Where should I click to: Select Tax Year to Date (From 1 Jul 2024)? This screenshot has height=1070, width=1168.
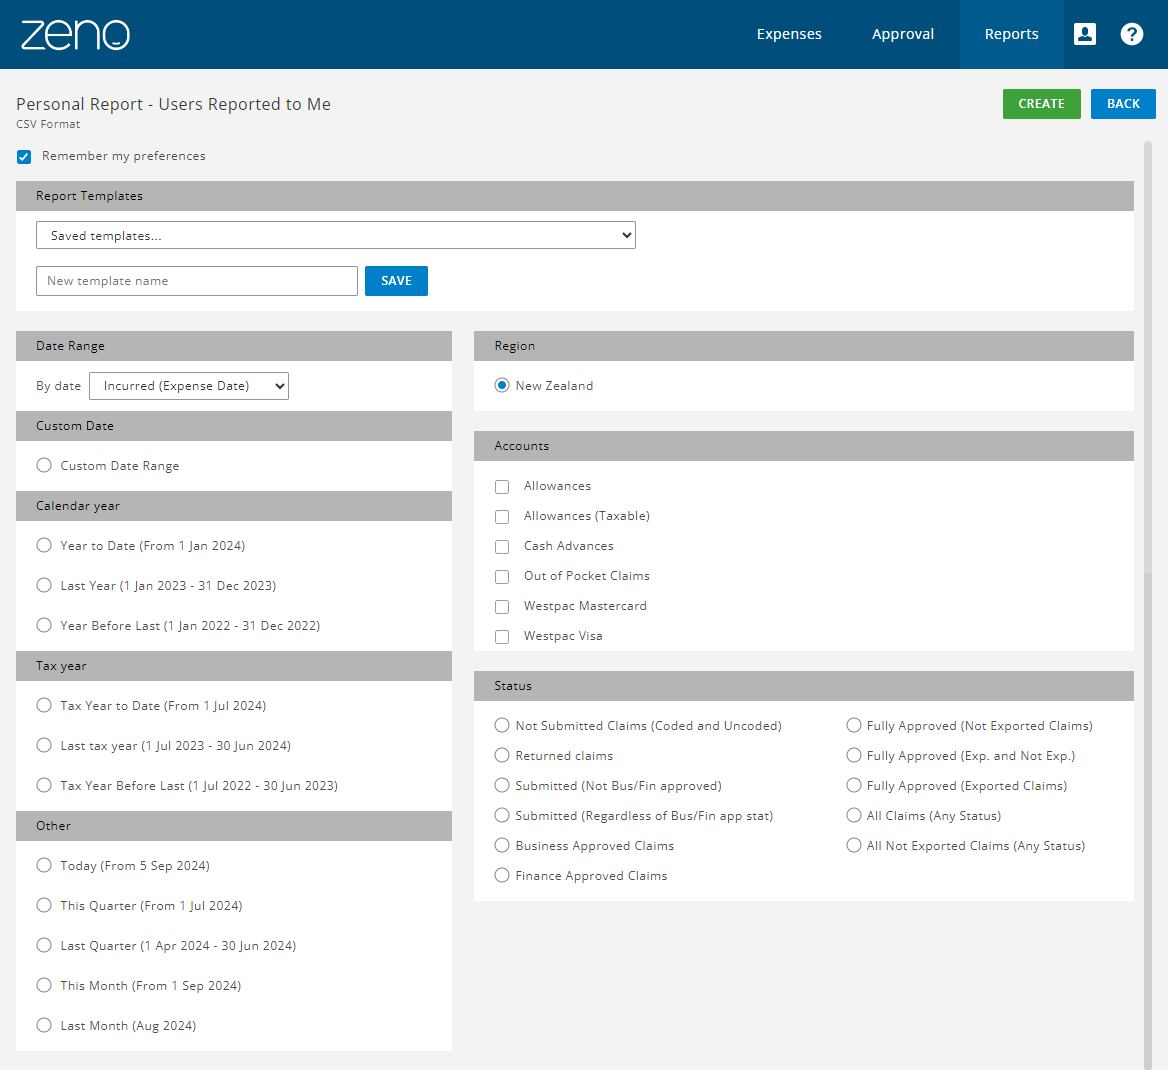point(44,705)
